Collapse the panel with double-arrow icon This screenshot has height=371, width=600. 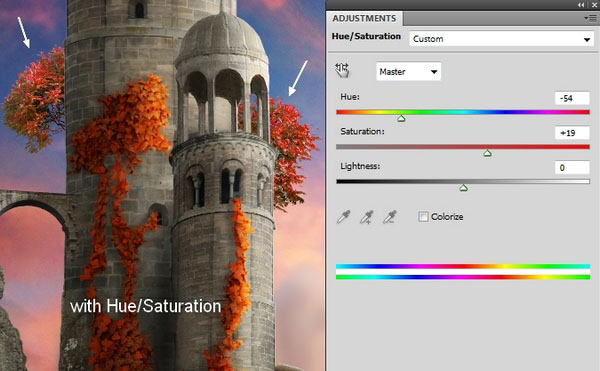581,5
